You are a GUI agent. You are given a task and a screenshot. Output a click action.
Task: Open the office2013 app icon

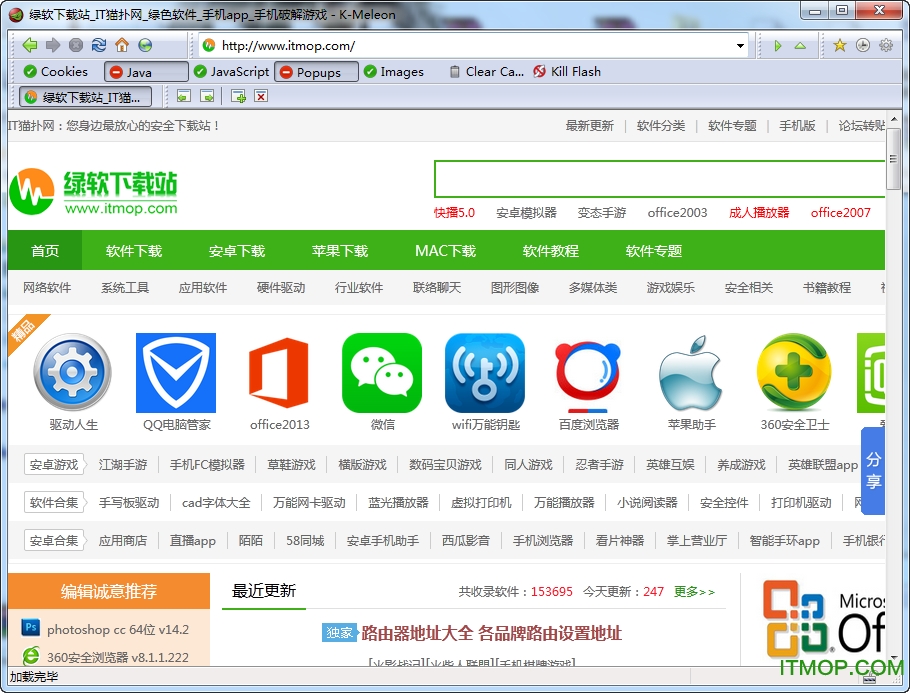tap(279, 373)
